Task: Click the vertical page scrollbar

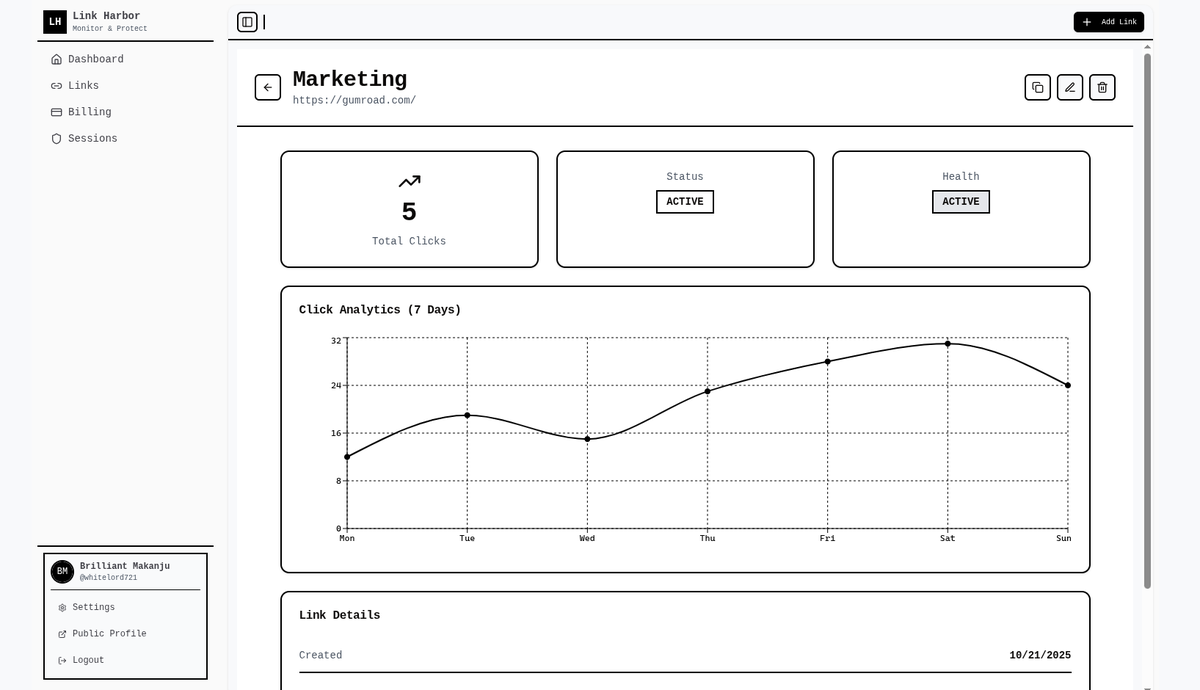Action: click(x=1148, y=320)
